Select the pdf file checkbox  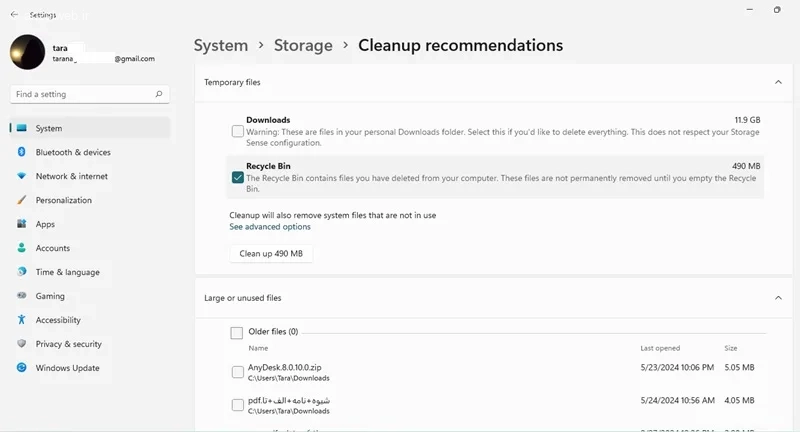(238, 405)
